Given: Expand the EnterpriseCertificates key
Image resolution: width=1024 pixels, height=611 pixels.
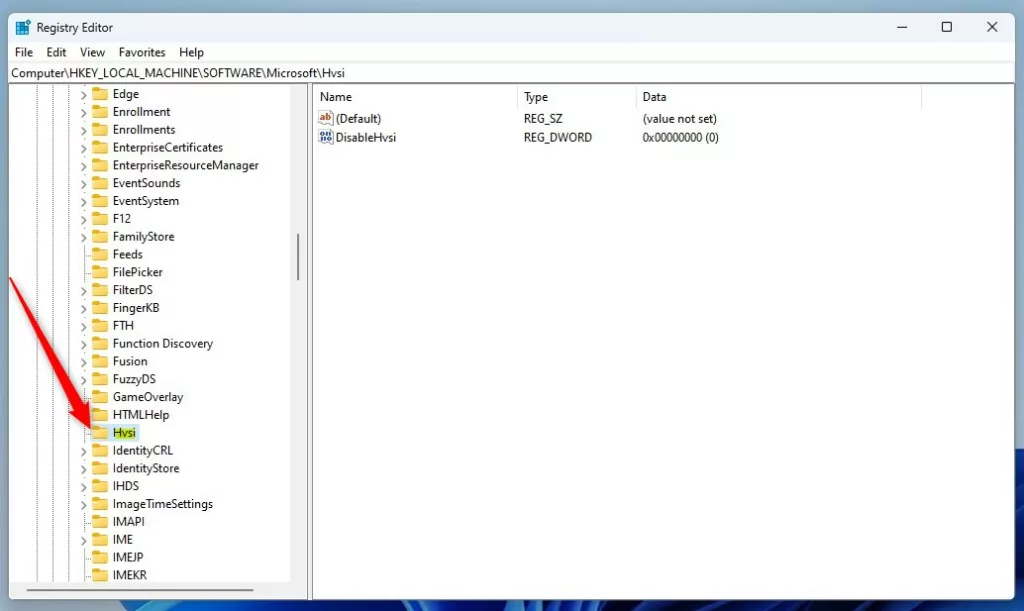Looking at the screenshot, I should (83, 148).
